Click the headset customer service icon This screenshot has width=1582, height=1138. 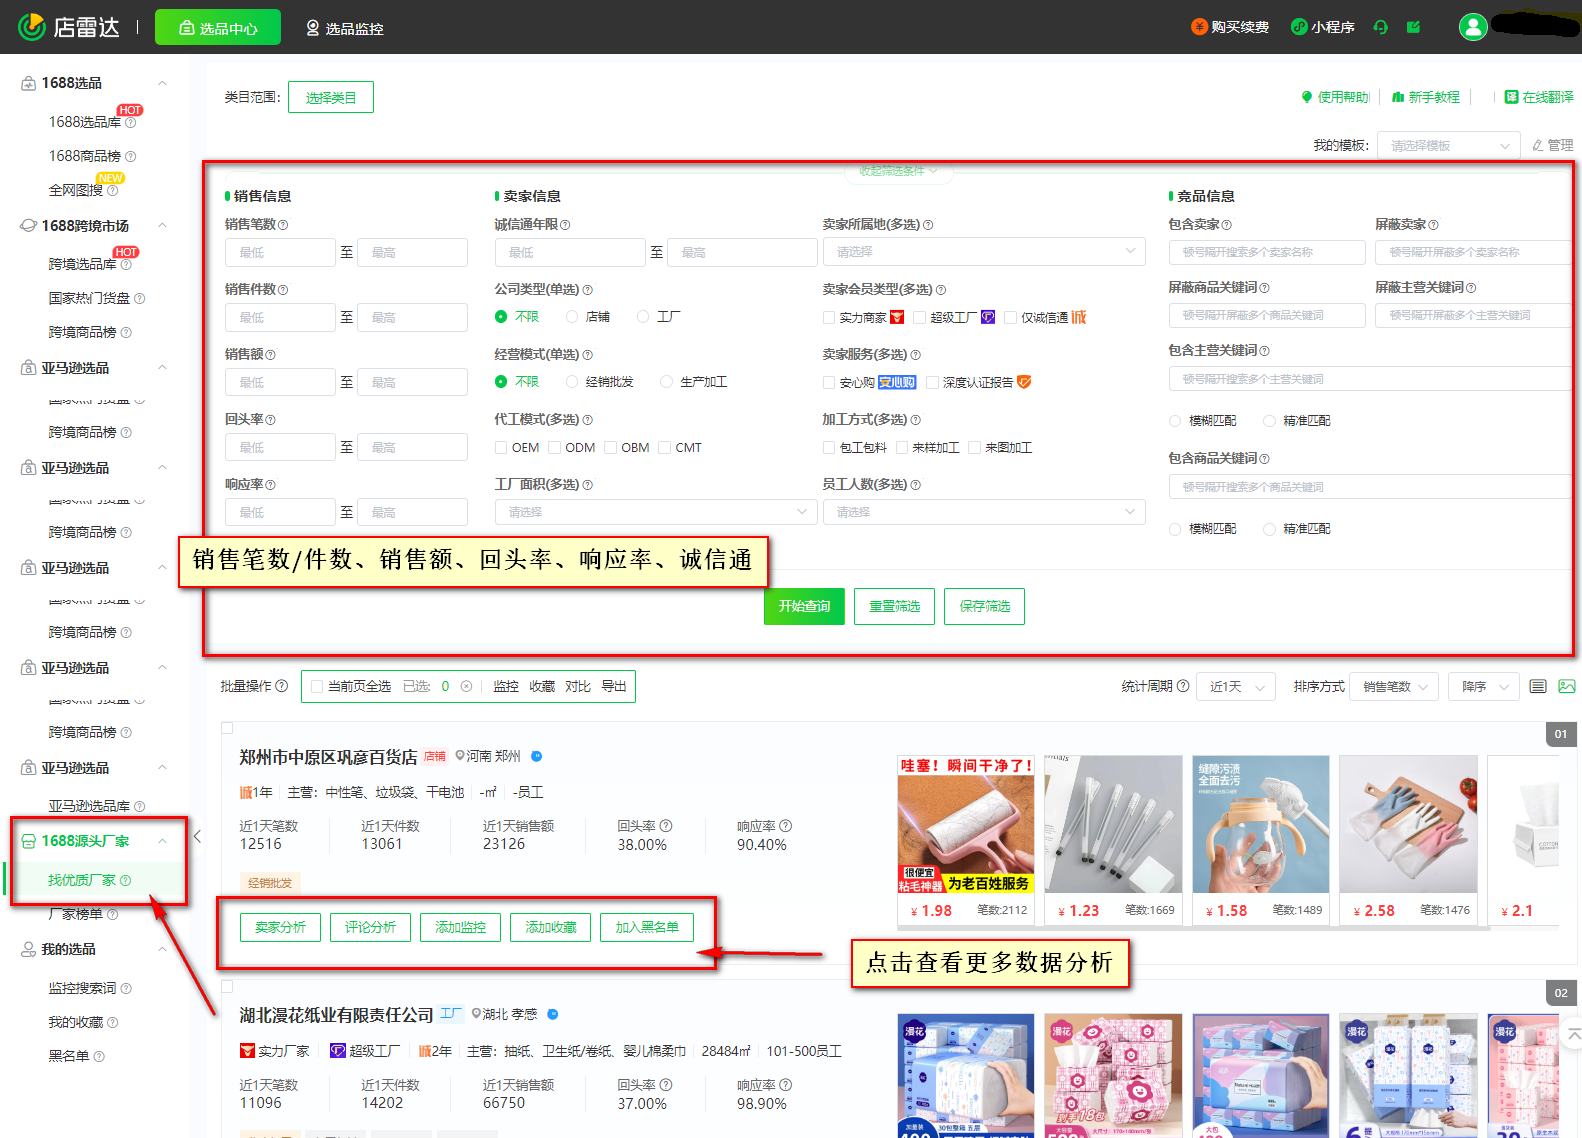[x=1381, y=27]
